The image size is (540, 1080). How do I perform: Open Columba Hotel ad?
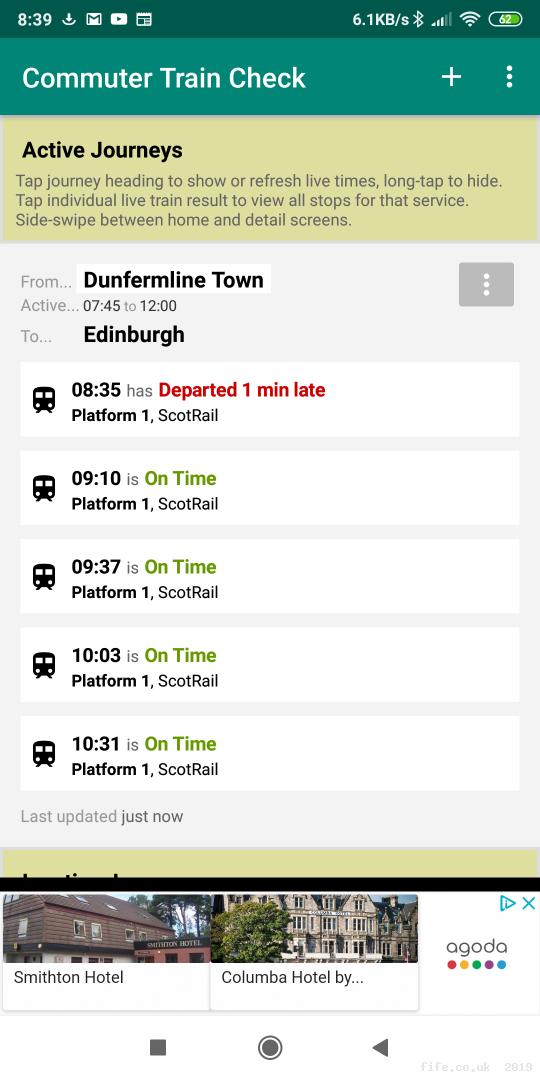point(314,952)
